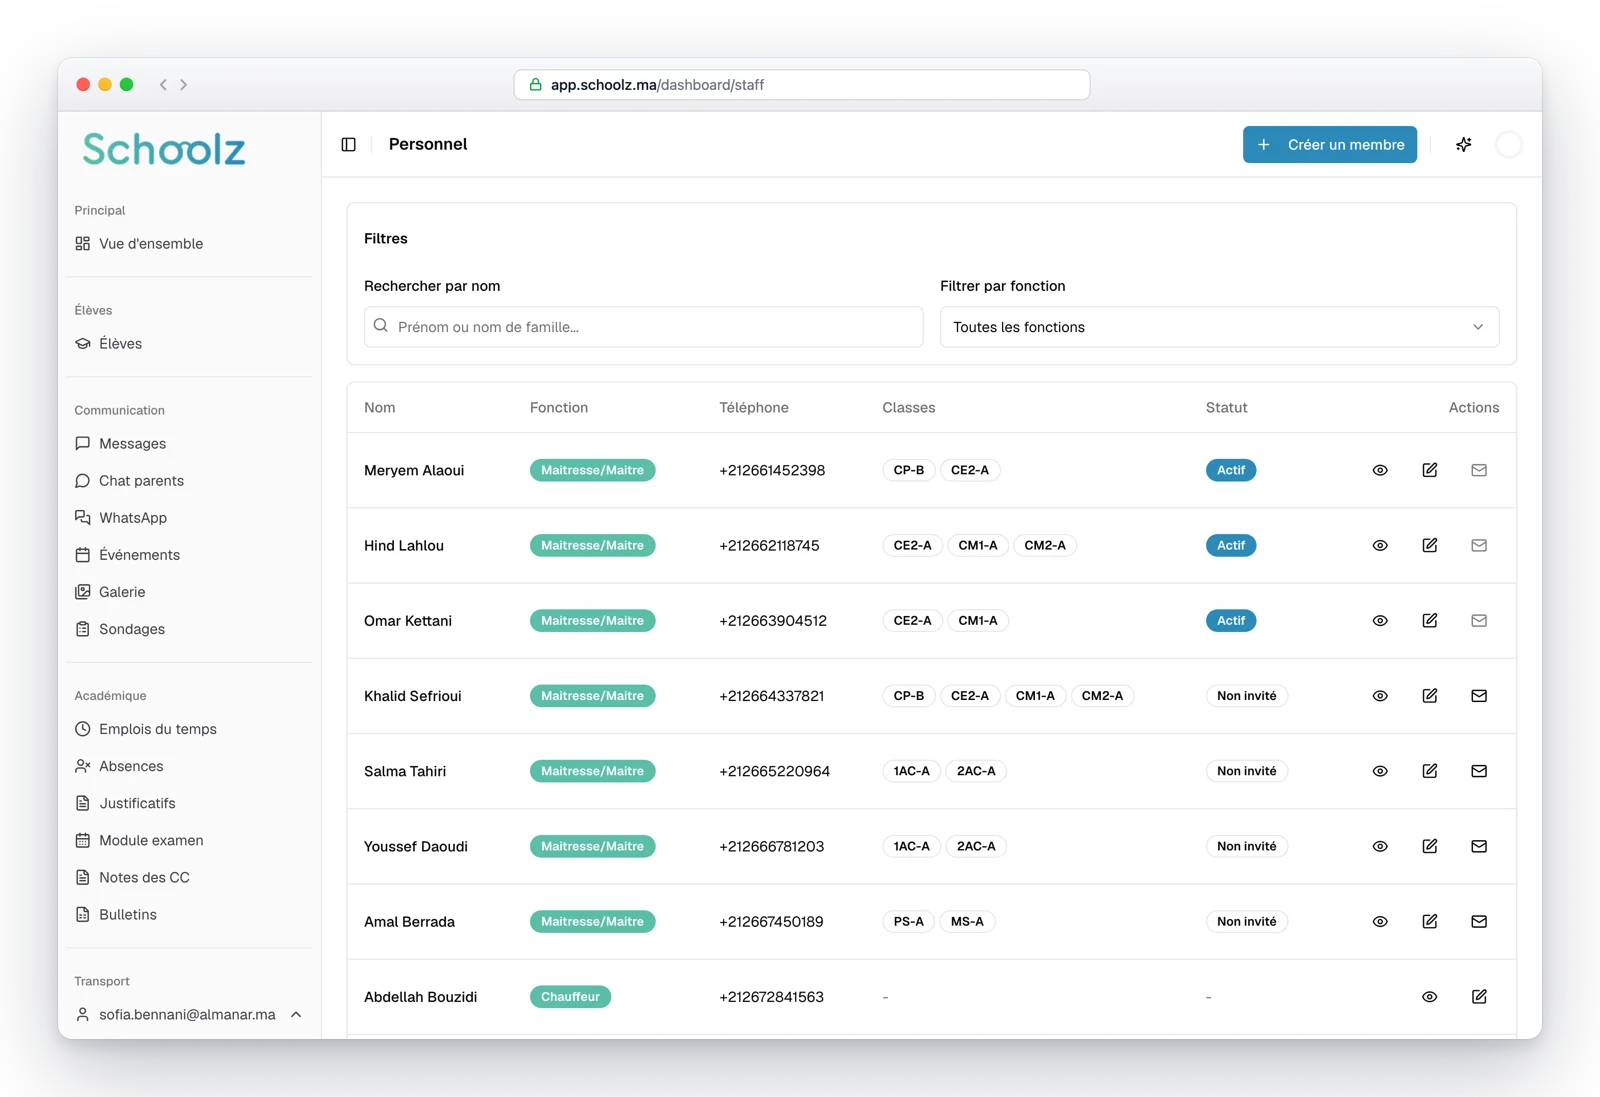The height and width of the screenshot is (1097, 1600).
Task: Click the lock icon in address bar
Action: pos(535,85)
